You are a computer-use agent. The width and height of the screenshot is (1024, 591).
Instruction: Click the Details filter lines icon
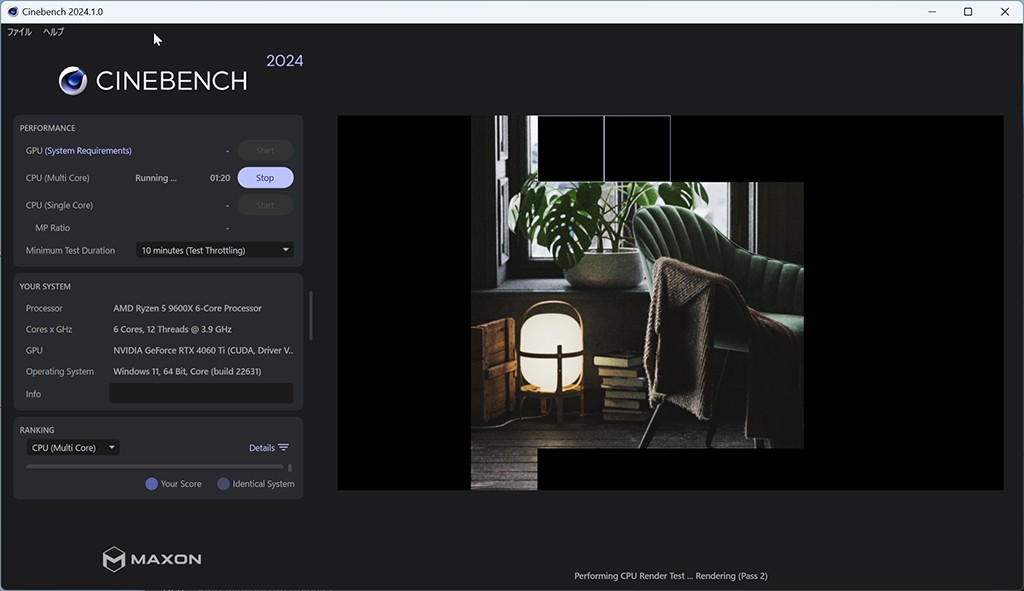point(283,447)
